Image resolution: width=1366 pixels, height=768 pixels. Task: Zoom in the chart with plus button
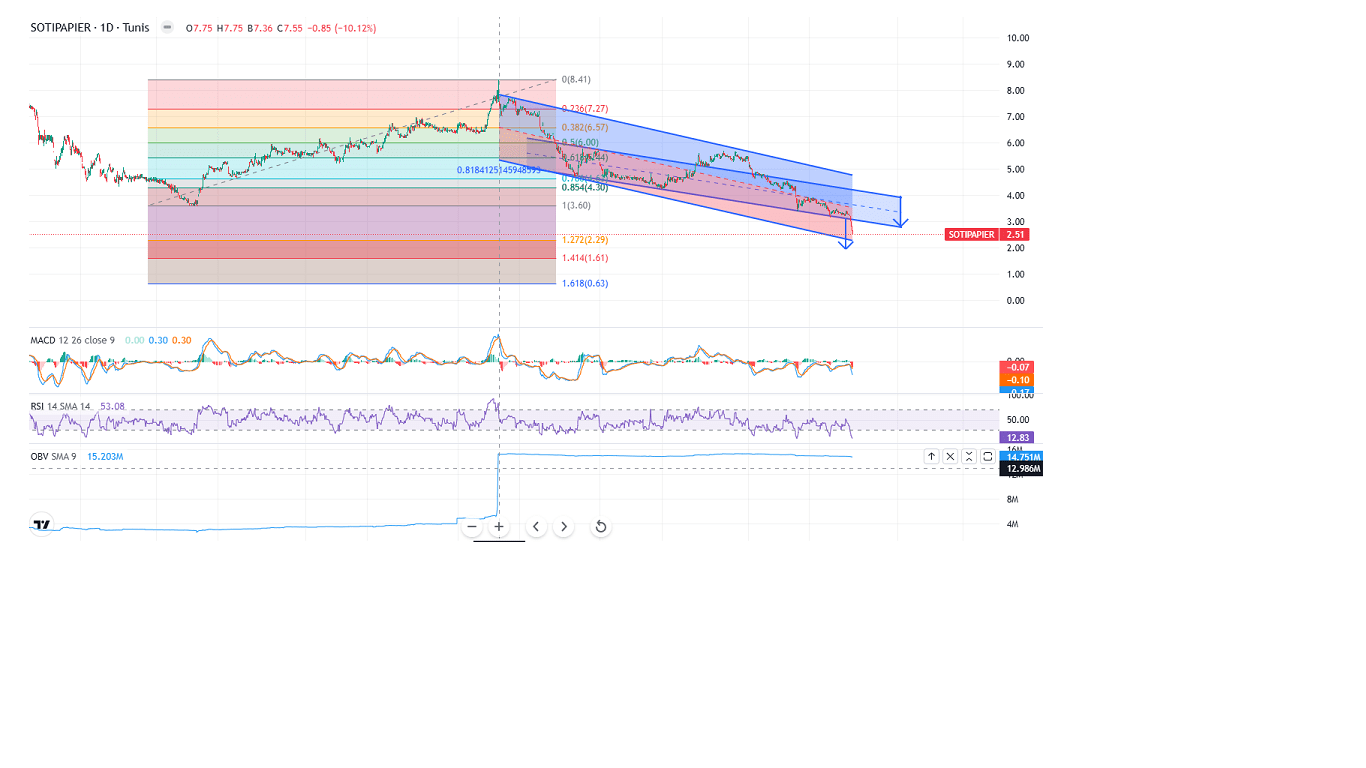click(499, 527)
